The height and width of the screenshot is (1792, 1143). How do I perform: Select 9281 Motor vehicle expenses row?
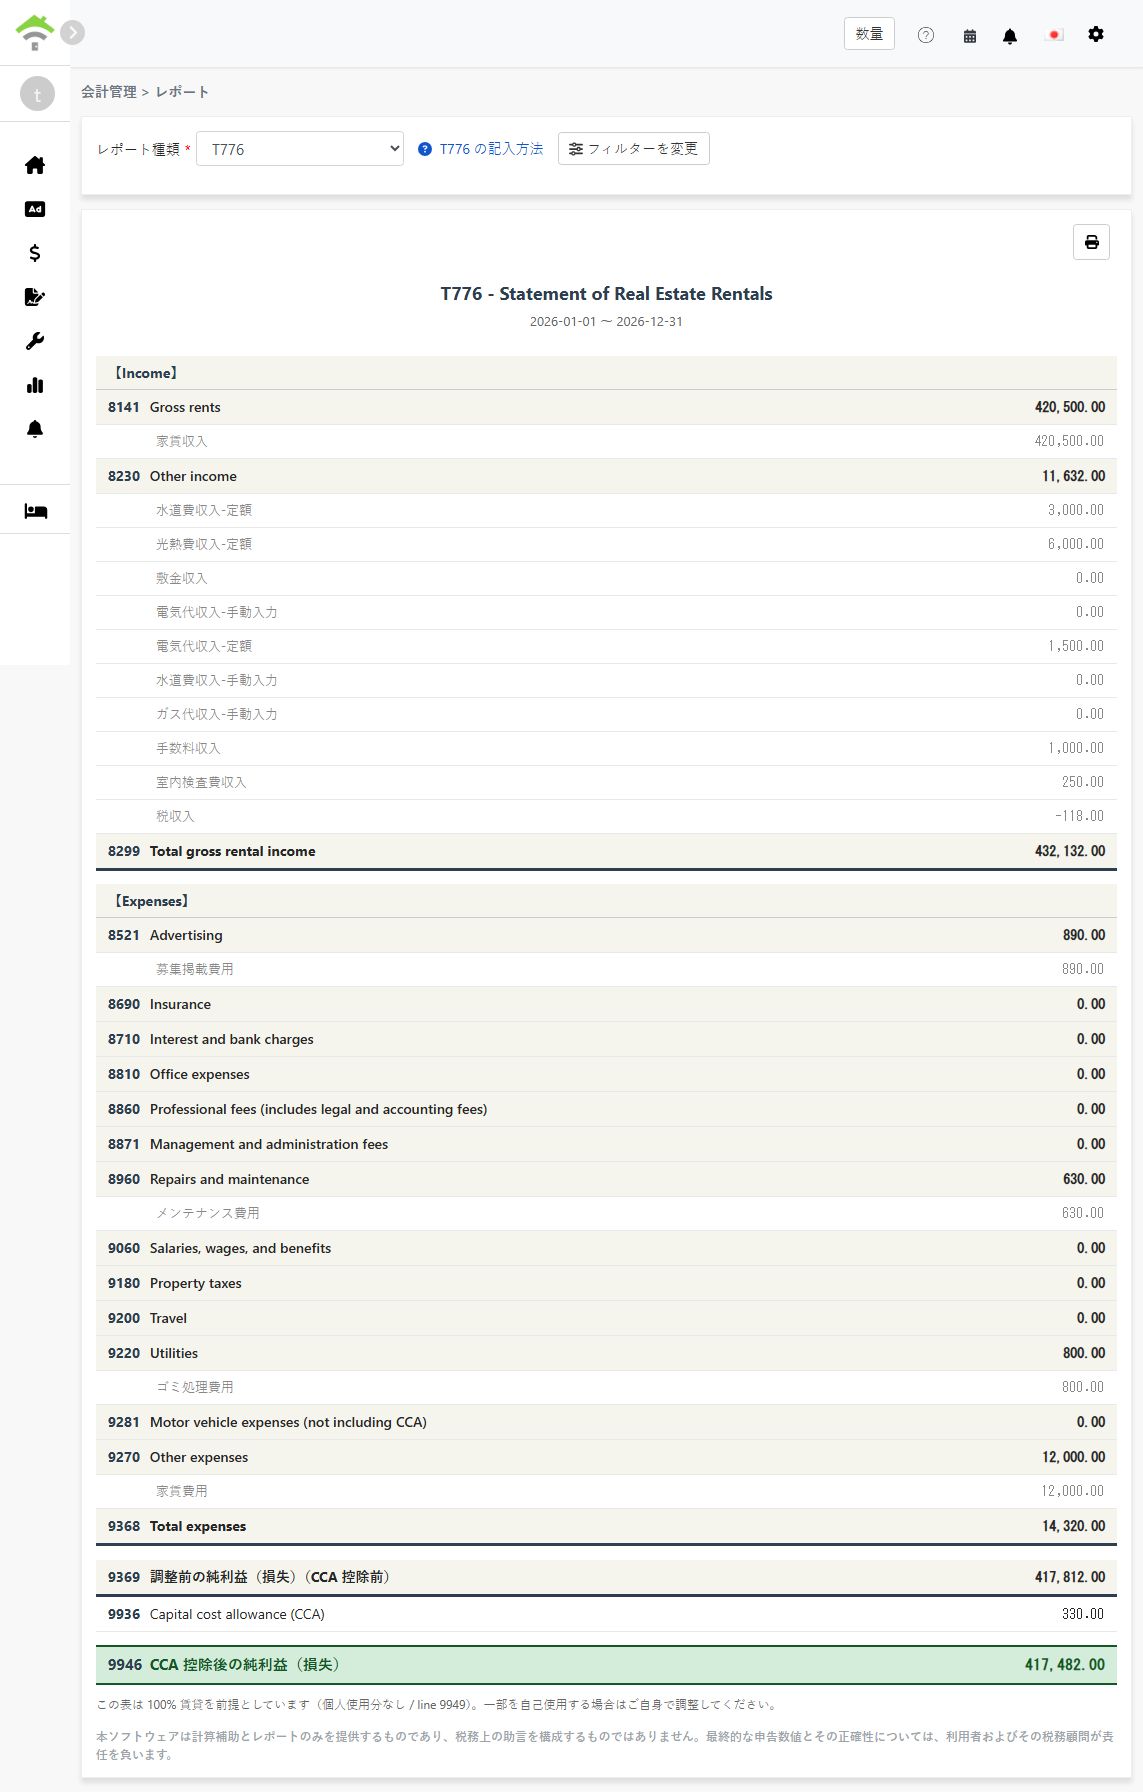click(x=606, y=1422)
